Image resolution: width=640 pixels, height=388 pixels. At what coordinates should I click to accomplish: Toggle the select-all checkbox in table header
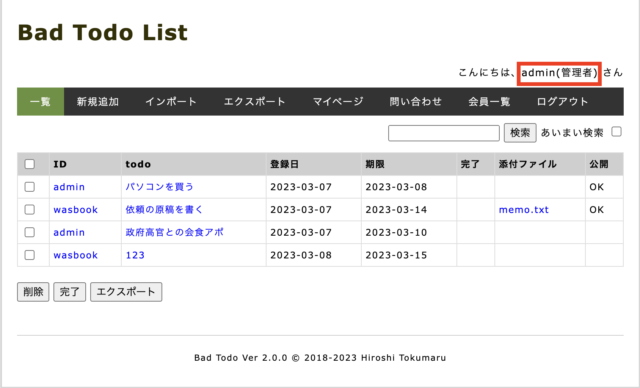(29, 164)
